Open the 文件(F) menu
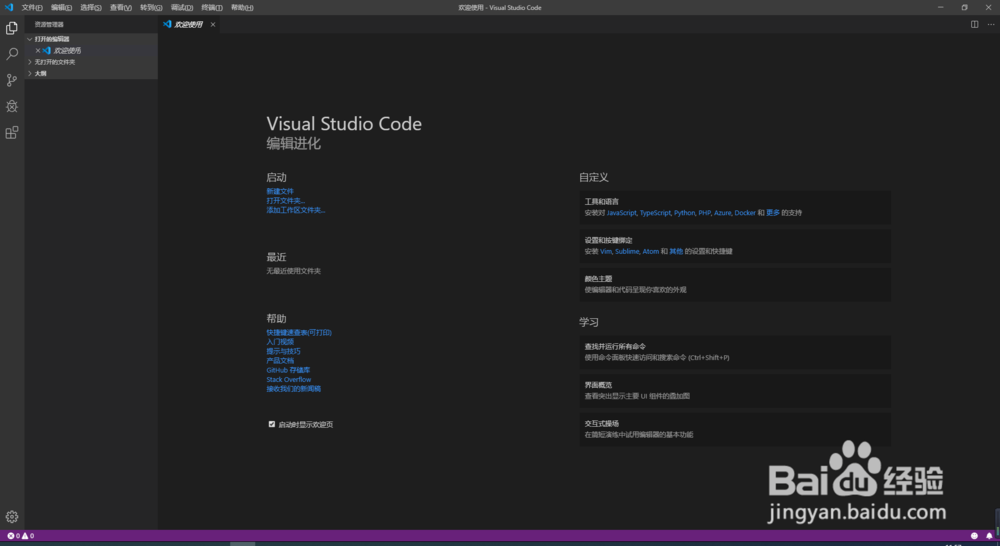1000x546 pixels. click(32, 8)
